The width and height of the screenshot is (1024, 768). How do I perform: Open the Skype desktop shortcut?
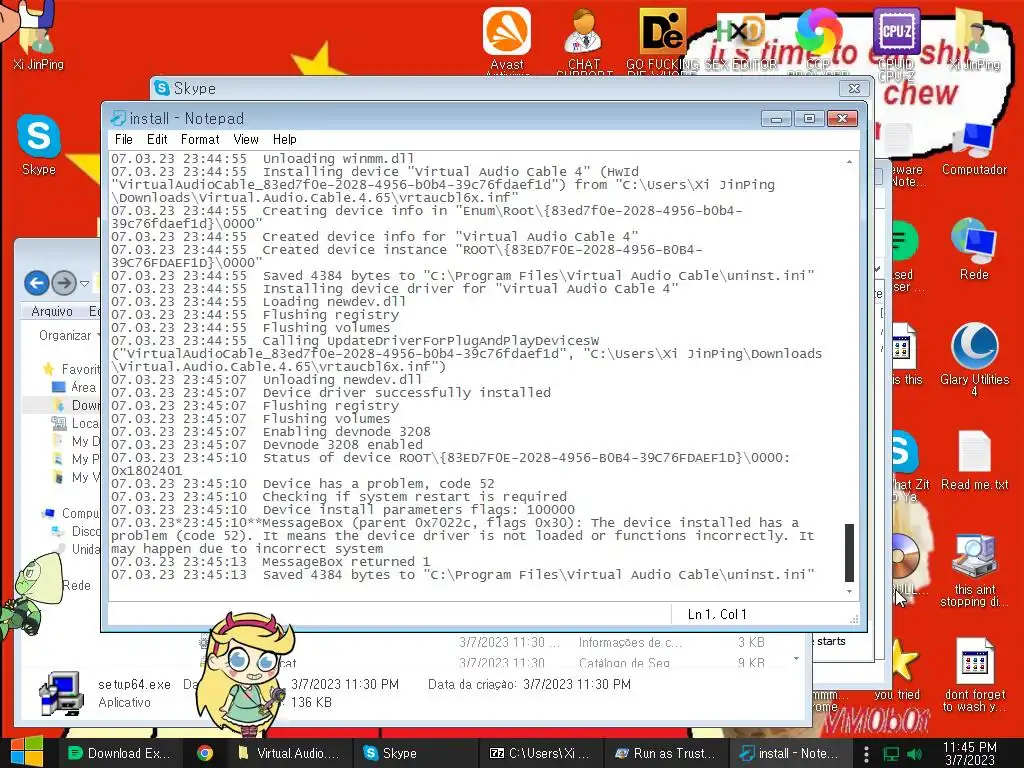tap(39, 145)
